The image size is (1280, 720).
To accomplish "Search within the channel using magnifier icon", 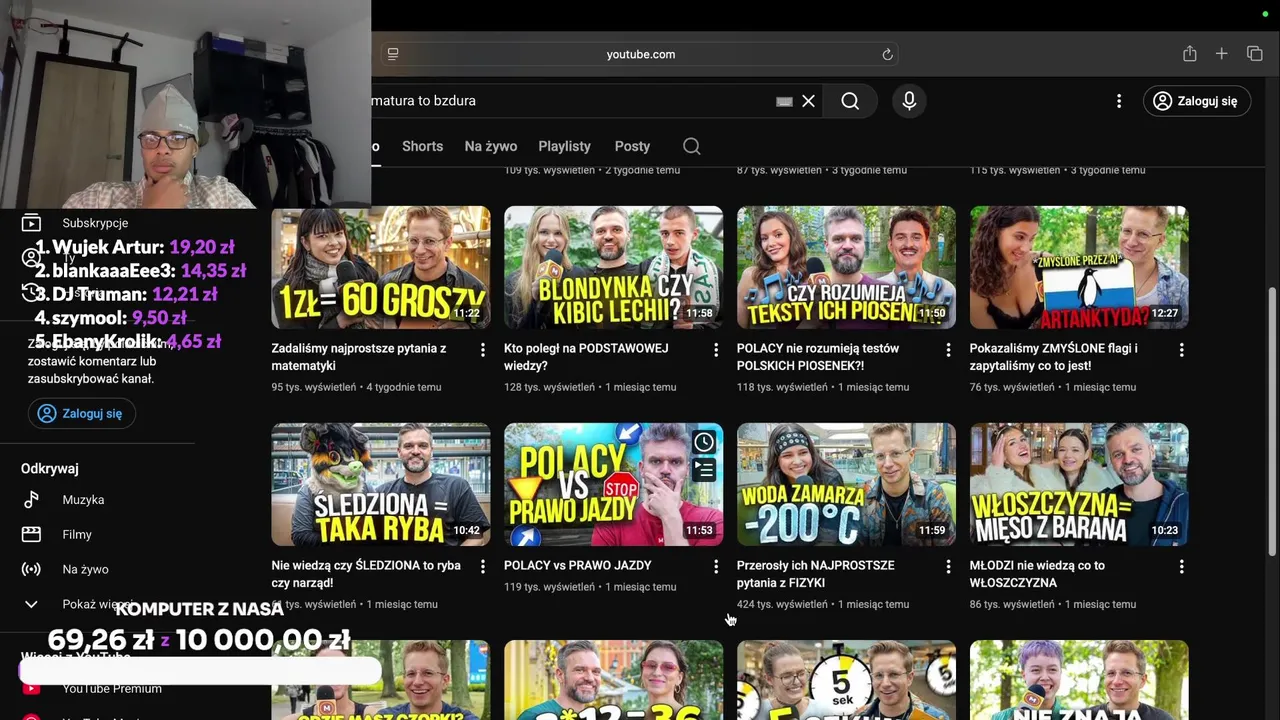I will click(x=691, y=146).
